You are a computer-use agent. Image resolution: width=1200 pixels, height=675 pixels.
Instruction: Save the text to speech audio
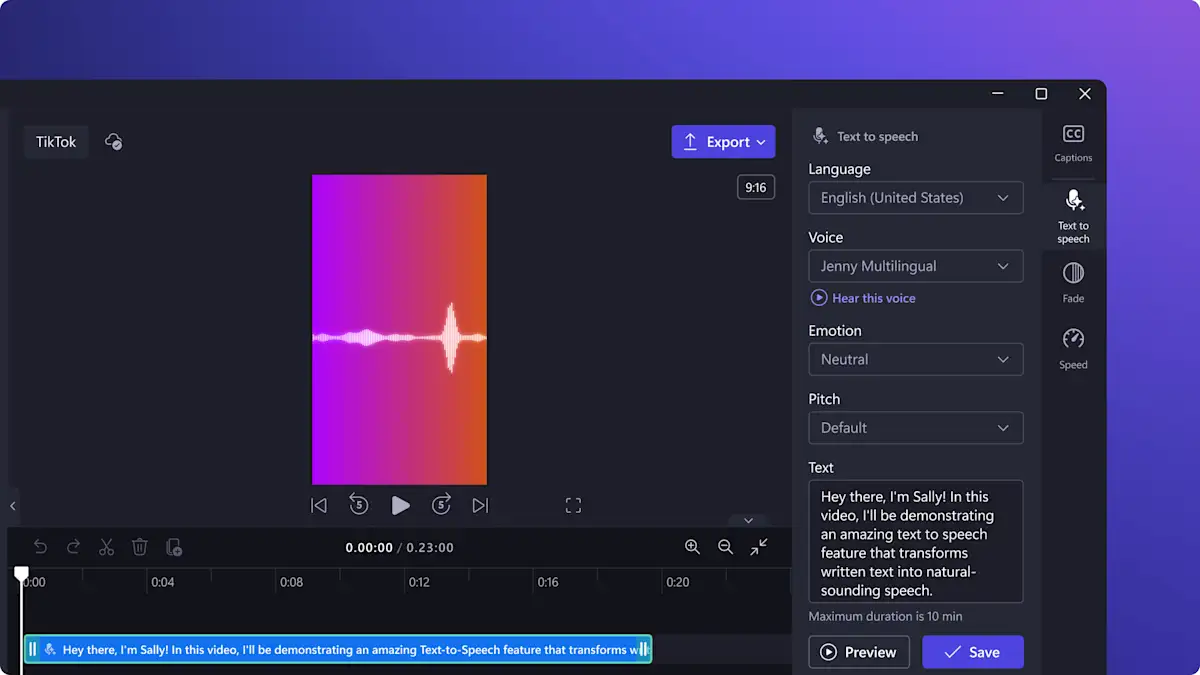coord(972,651)
